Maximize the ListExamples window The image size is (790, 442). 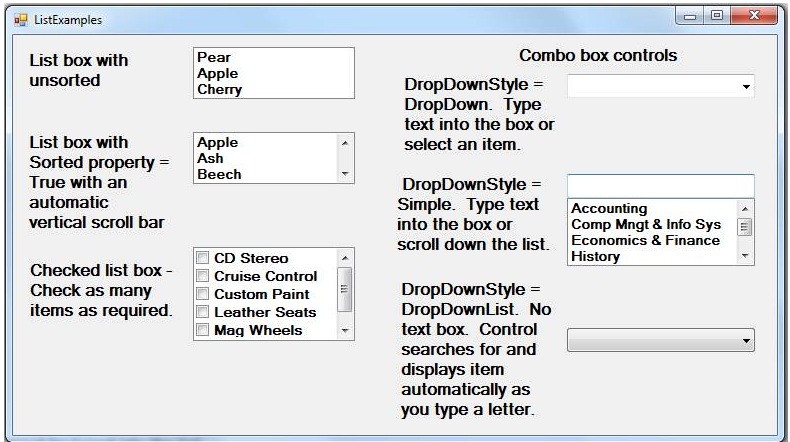click(717, 16)
